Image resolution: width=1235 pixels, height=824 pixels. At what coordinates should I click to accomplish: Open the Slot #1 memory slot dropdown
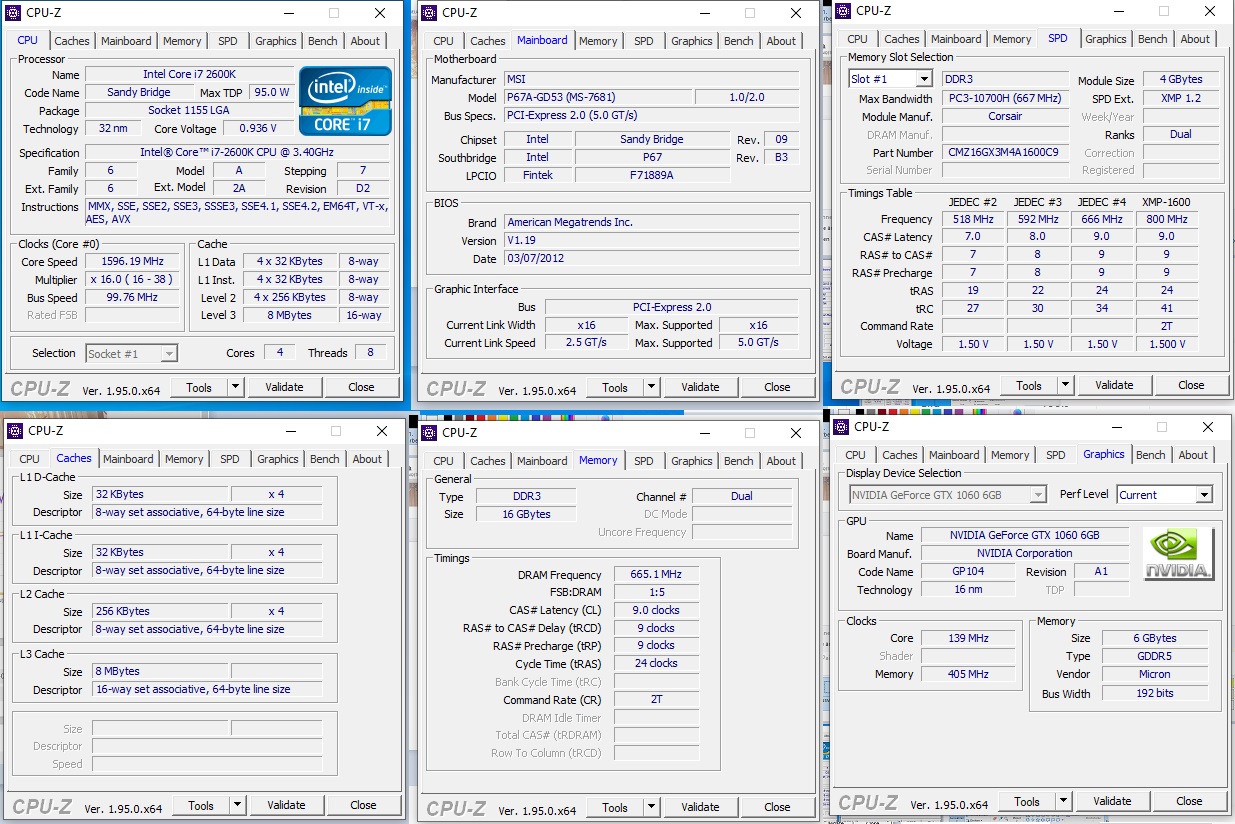click(923, 79)
